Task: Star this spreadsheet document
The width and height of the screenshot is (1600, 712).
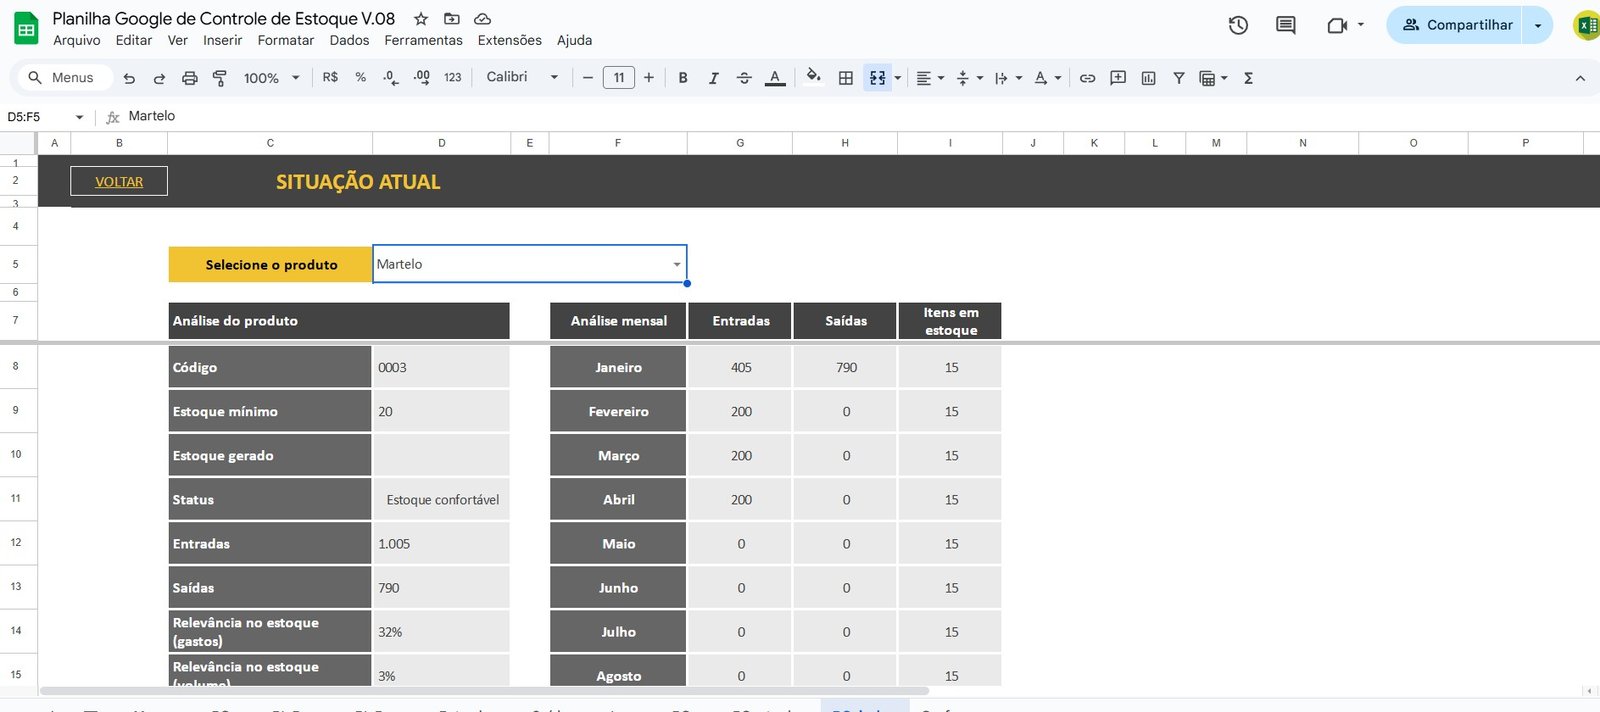Action: [x=421, y=19]
